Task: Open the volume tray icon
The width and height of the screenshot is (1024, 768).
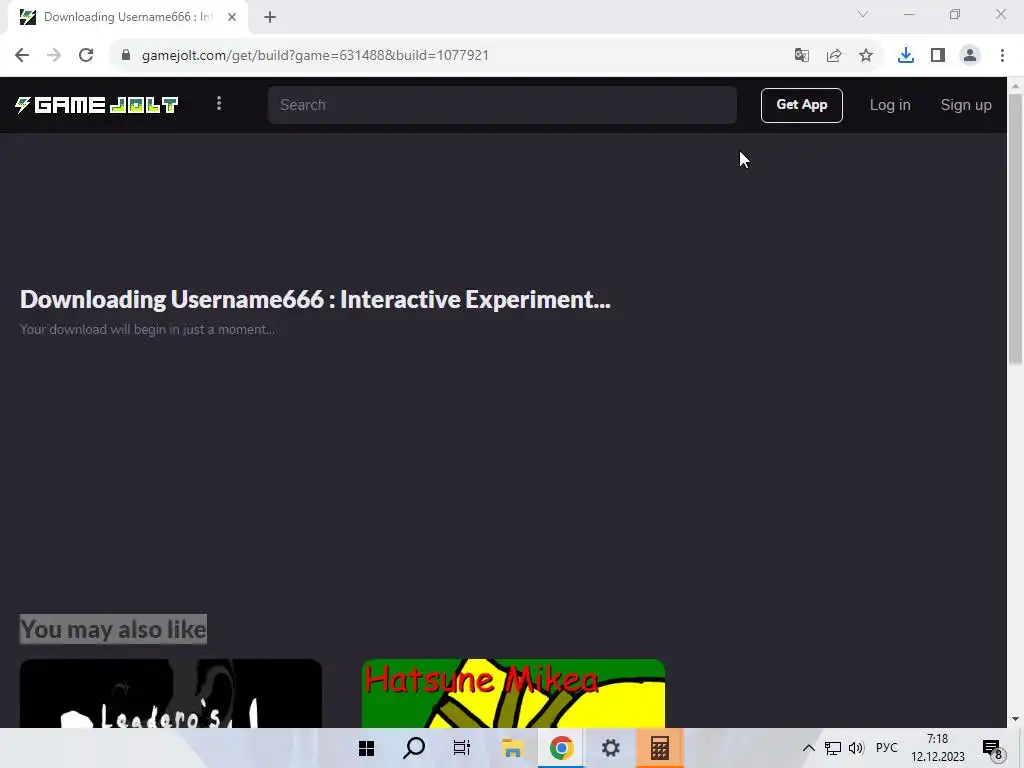Action: pyautogui.click(x=856, y=748)
